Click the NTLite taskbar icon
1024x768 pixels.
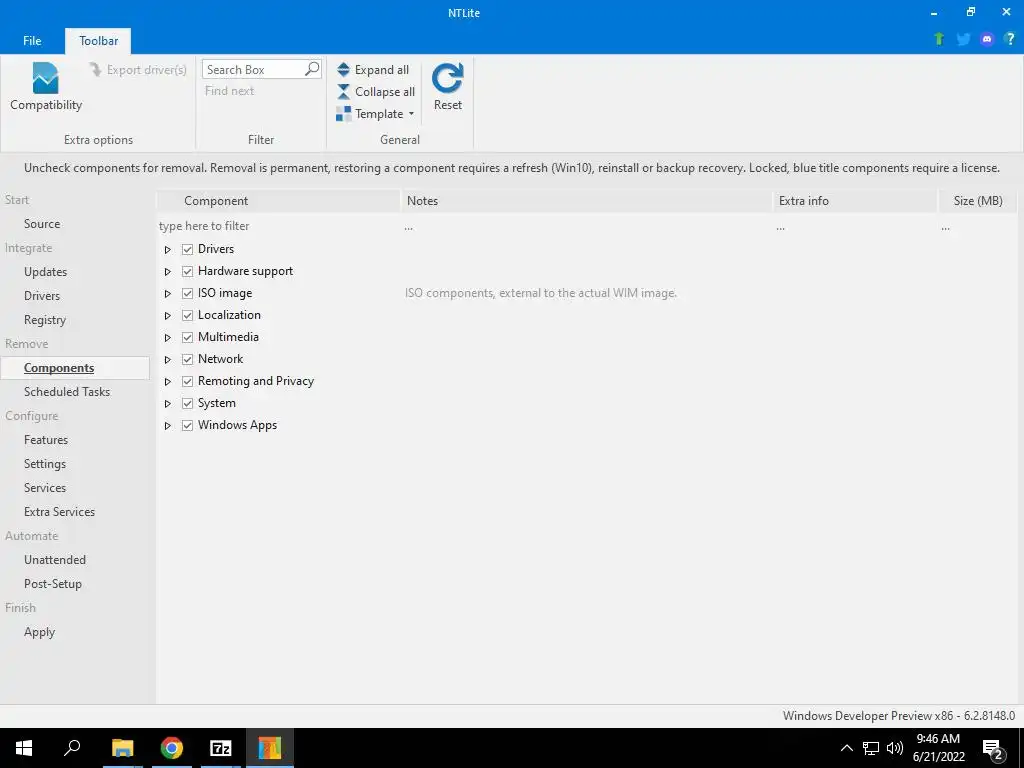[x=270, y=748]
